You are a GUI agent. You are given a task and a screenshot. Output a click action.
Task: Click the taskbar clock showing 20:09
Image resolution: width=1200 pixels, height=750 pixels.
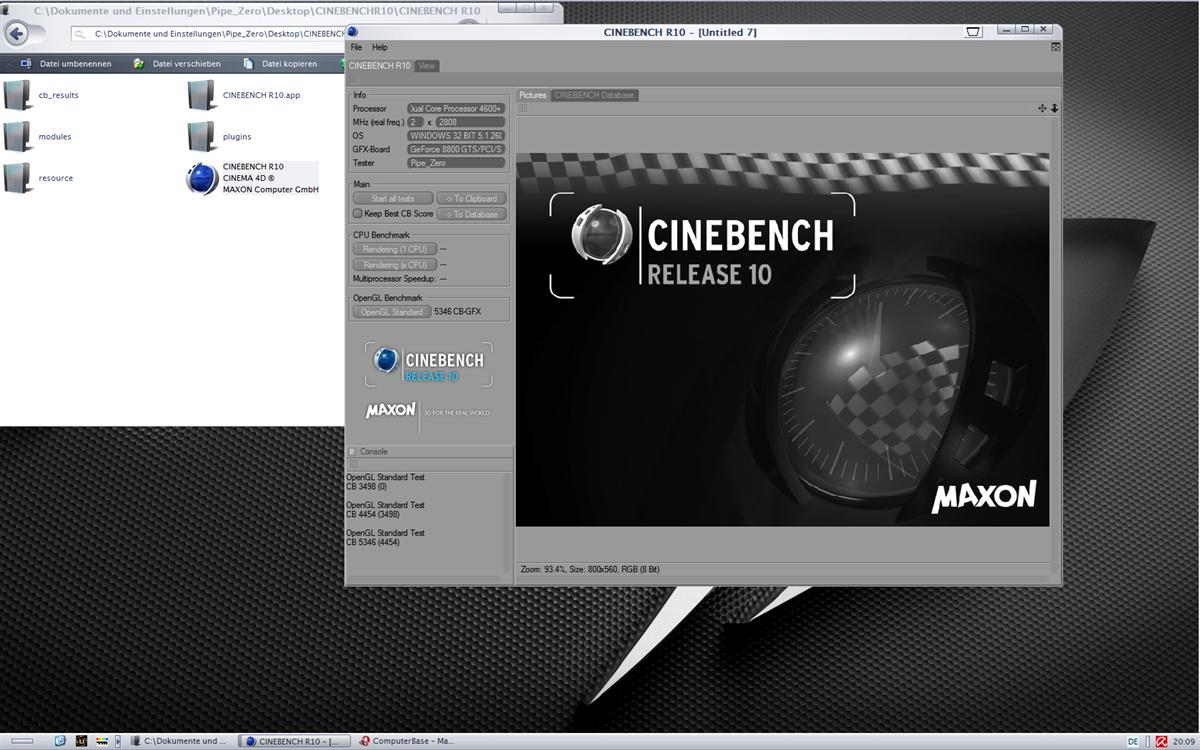click(1184, 741)
